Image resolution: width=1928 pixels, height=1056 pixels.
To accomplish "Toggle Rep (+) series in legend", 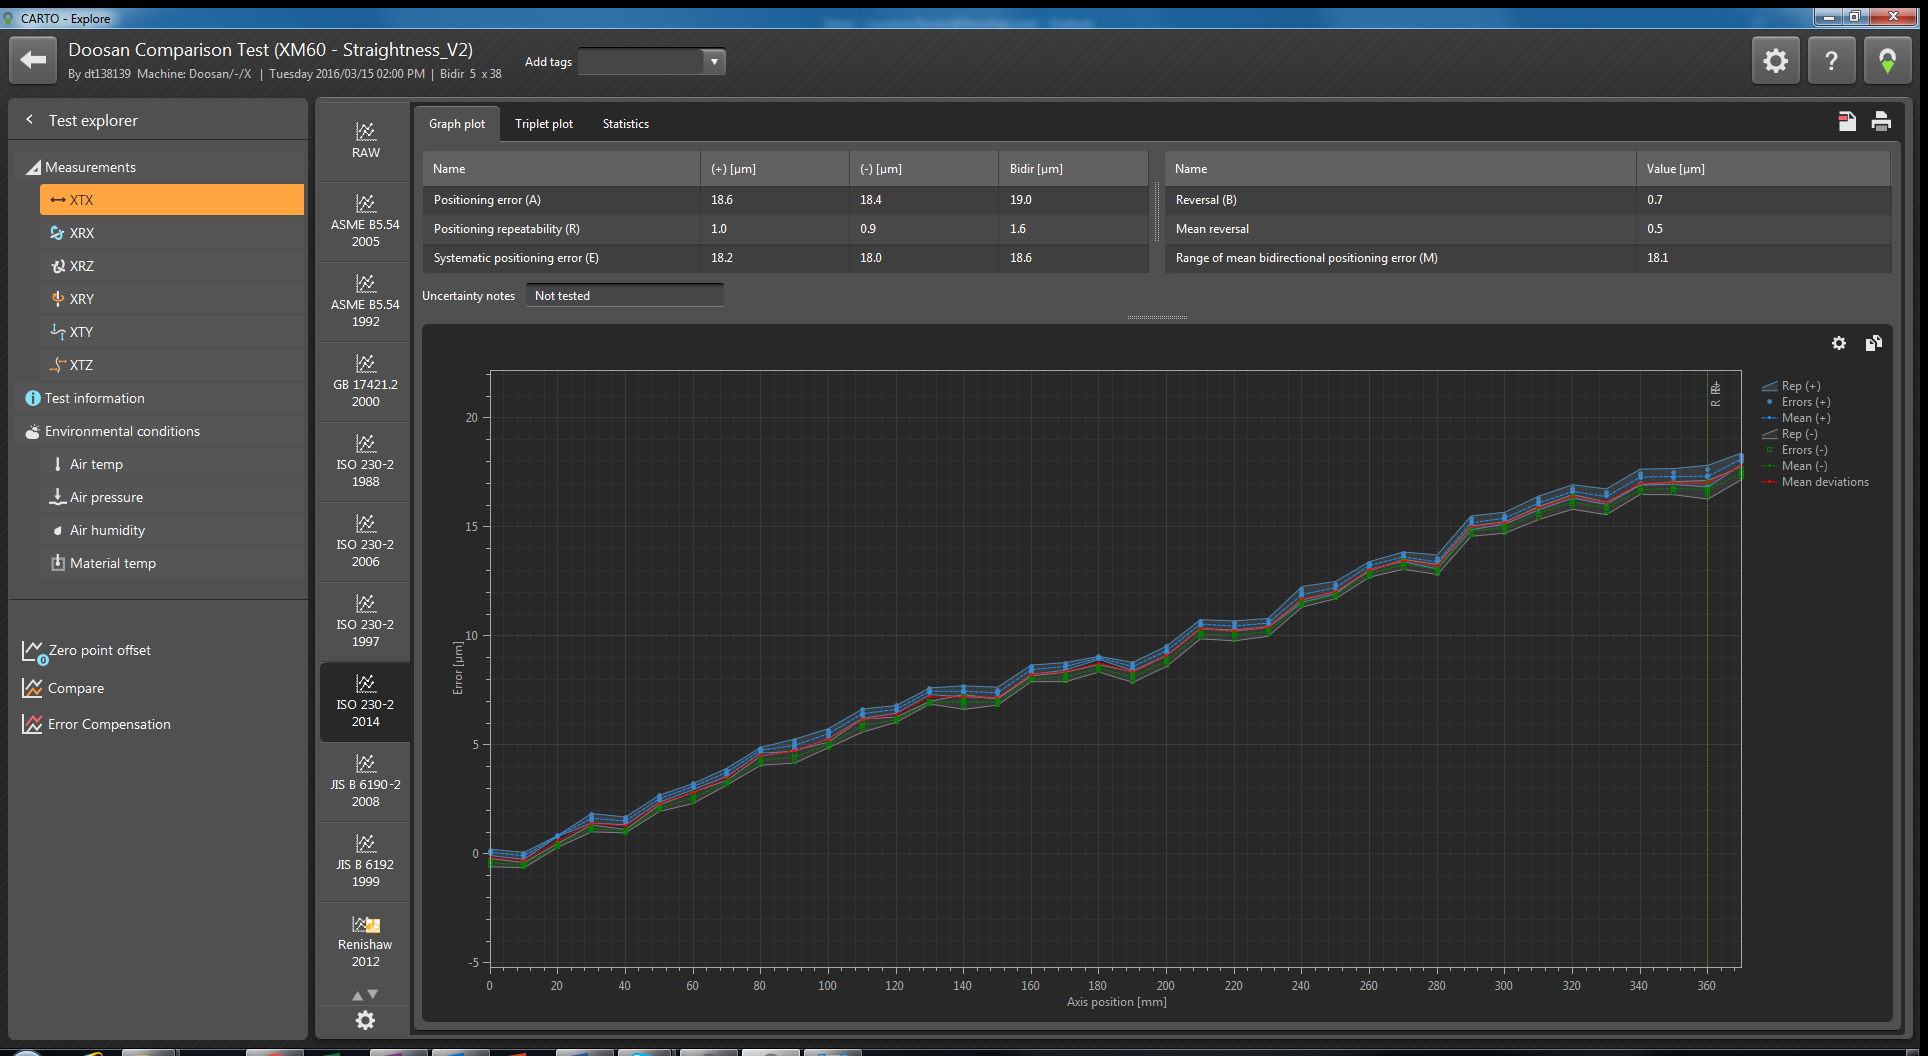I will [1800, 386].
